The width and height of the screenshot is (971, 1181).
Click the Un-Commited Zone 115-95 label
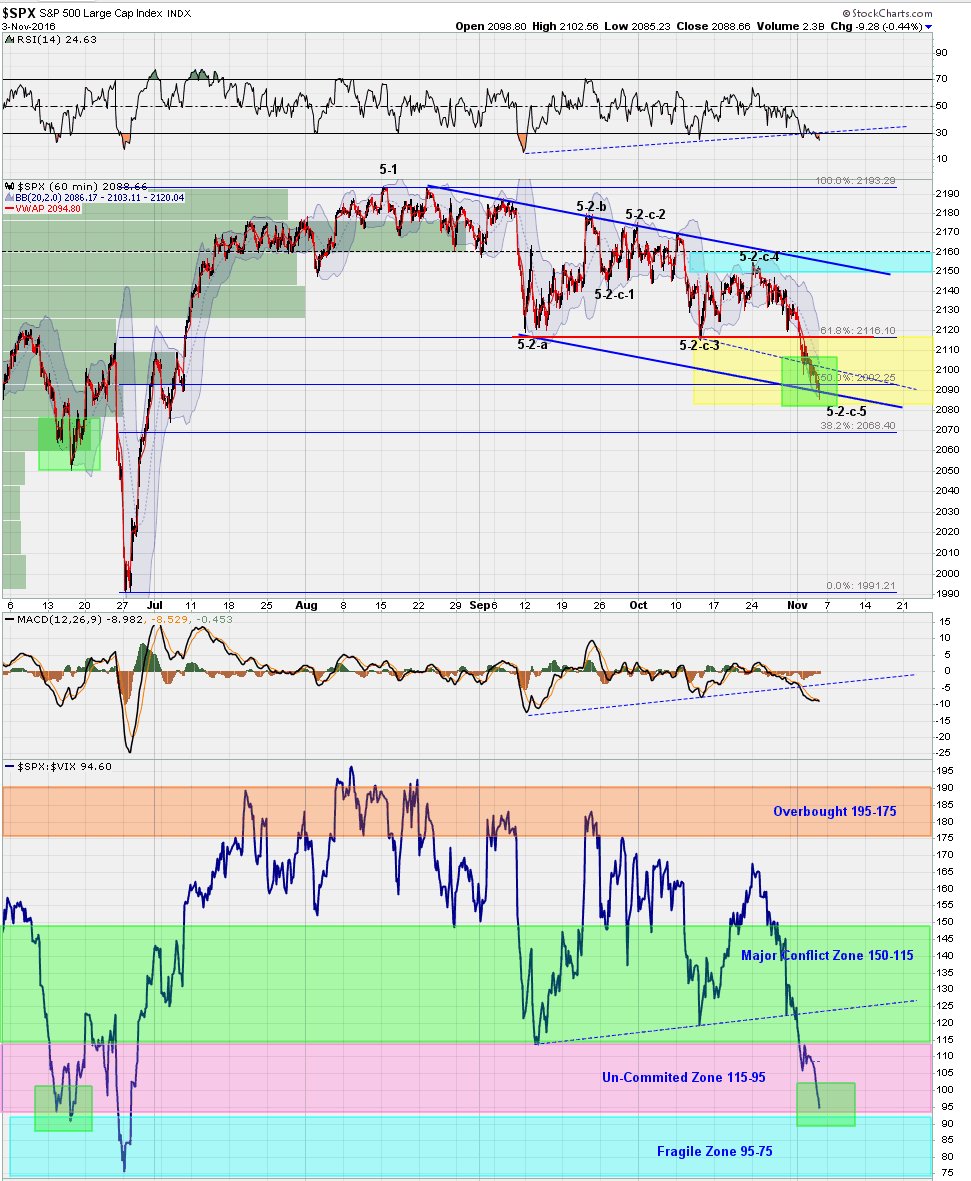click(684, 1077)
